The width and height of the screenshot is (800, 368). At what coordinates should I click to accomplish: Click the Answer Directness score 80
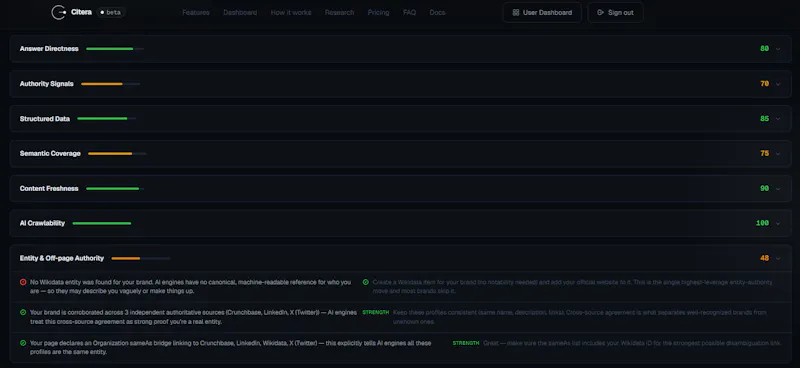coord(764,49)
